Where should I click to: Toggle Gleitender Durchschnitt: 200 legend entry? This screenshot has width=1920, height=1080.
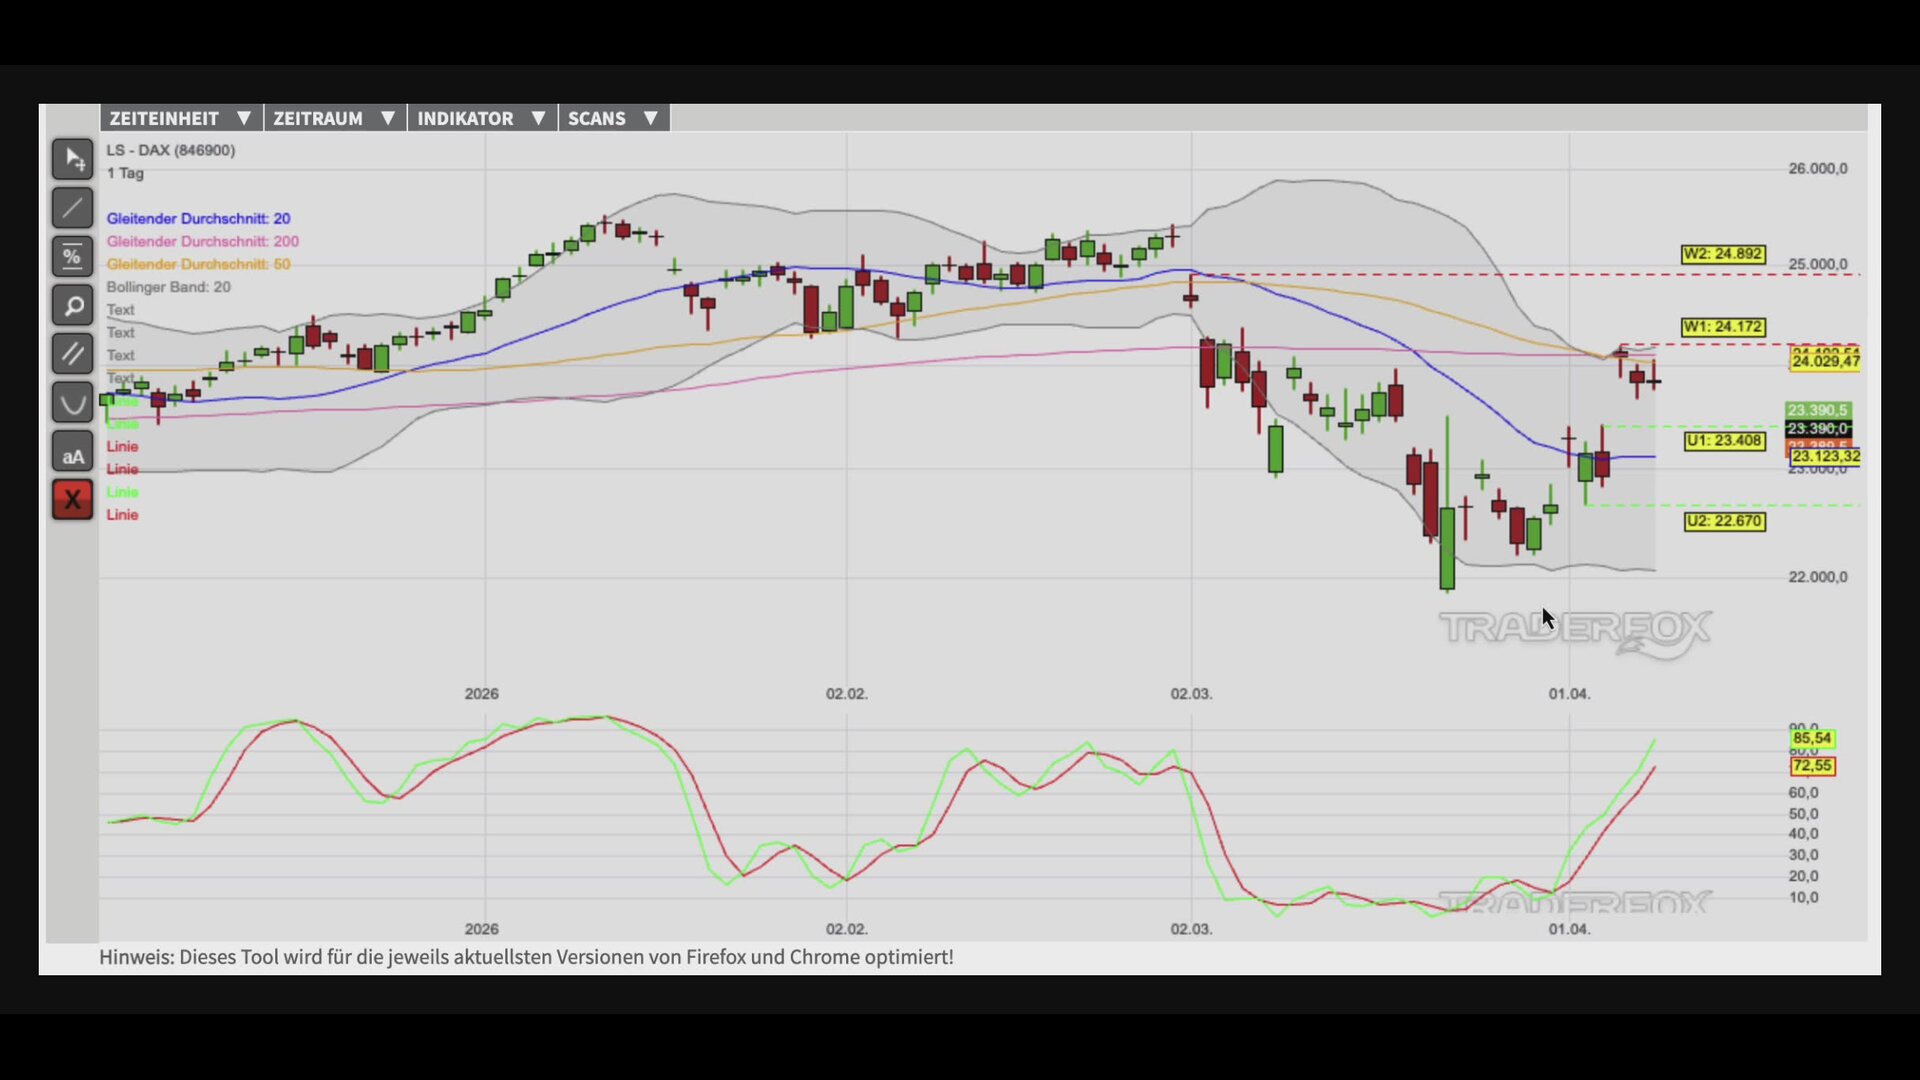[x=202, y=241]
